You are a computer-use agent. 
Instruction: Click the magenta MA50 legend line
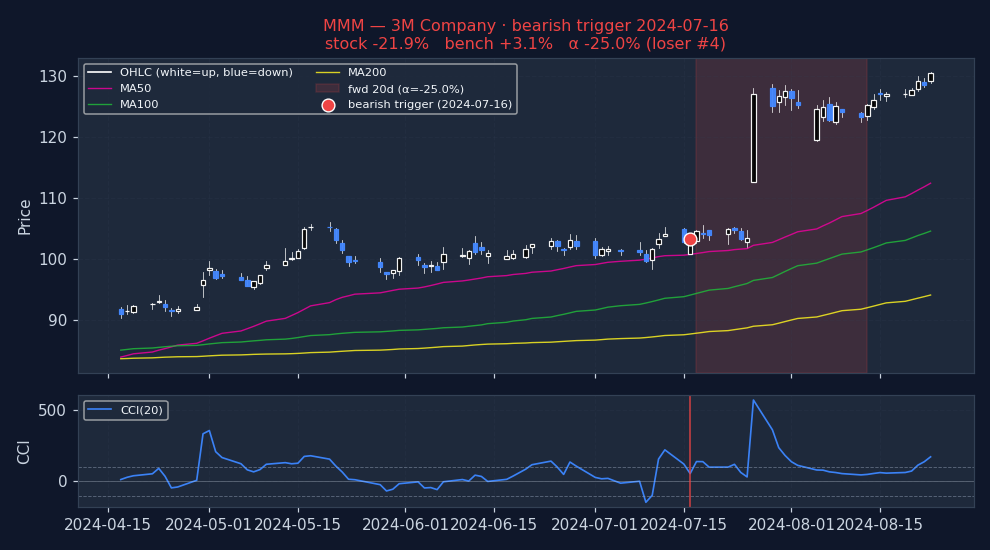99,89
